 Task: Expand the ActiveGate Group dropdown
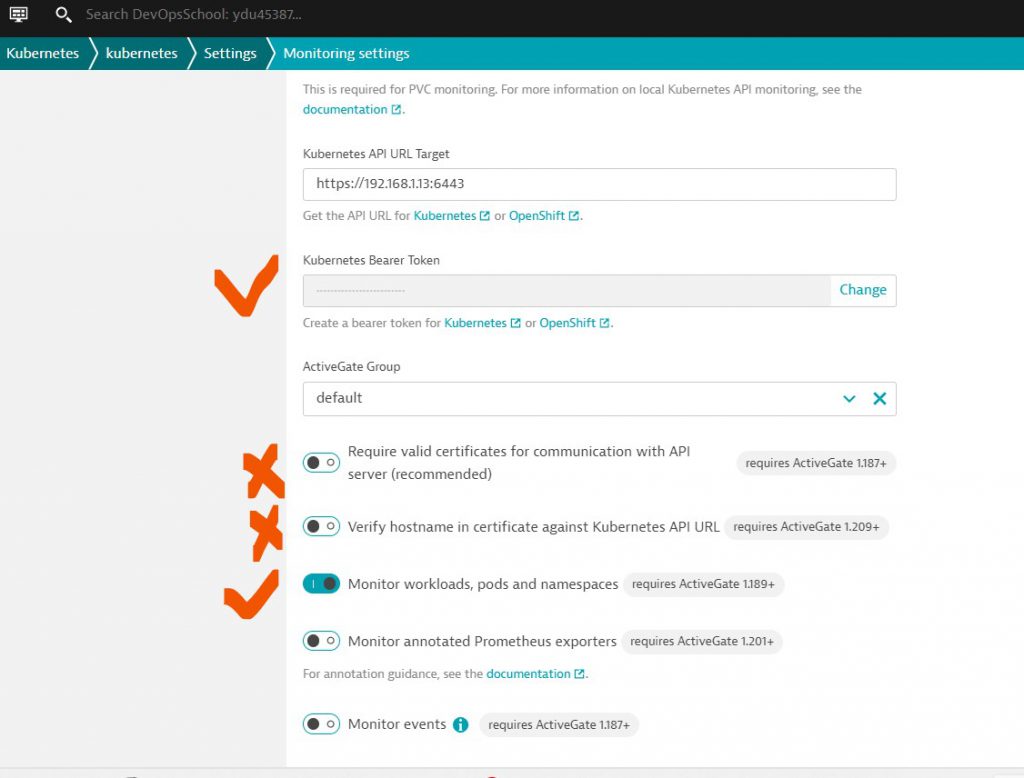tap(849, 398)
